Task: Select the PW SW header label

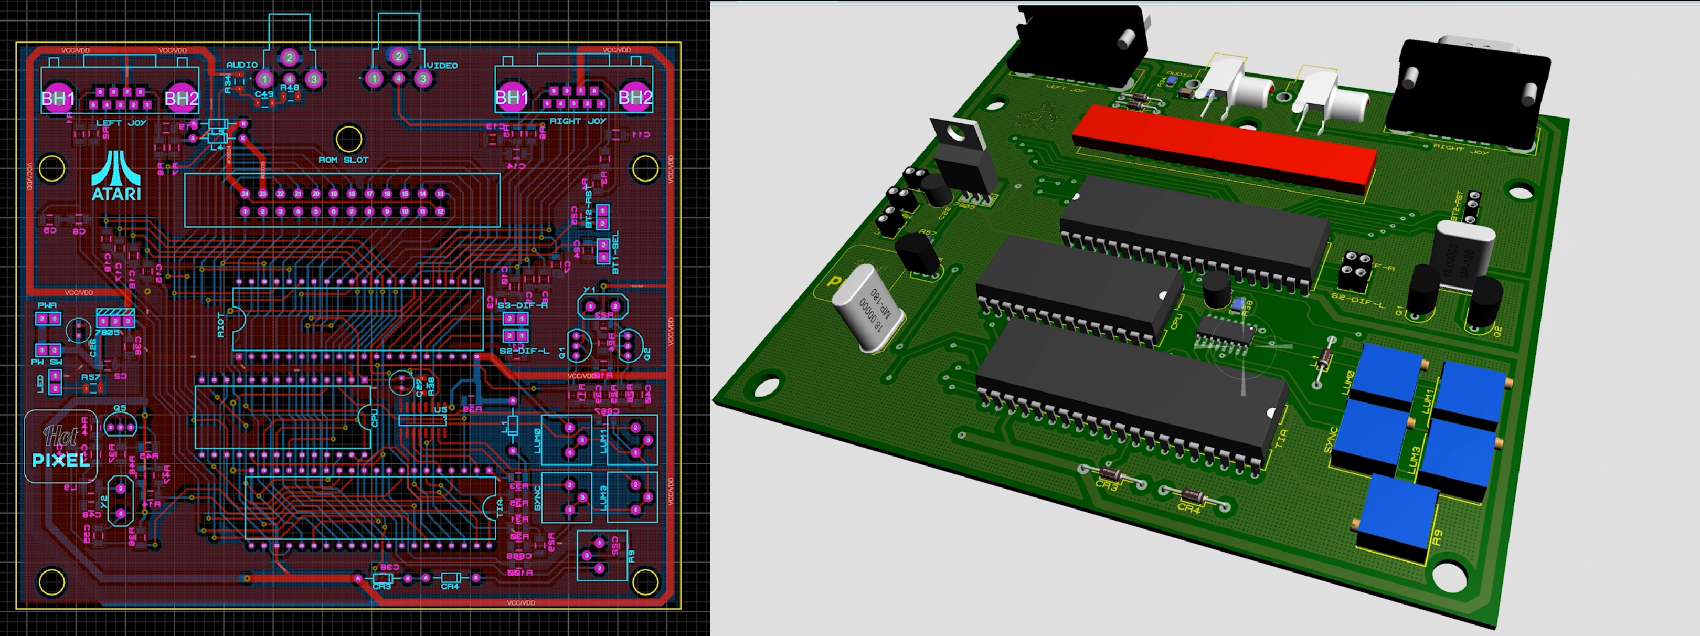Action: (46, 362)
